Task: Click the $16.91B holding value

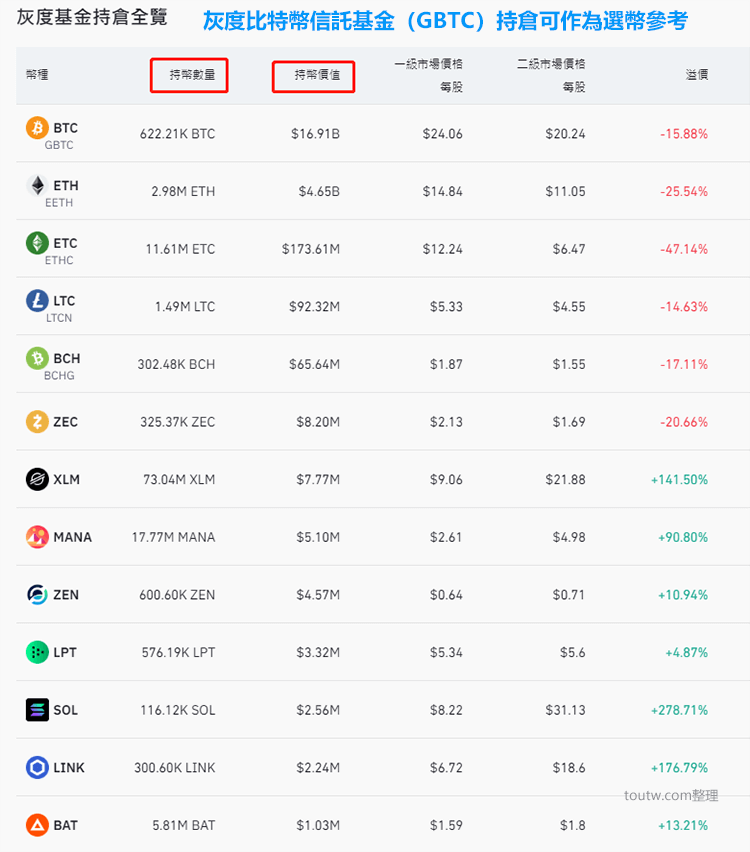Action: [x=315, y=134]
